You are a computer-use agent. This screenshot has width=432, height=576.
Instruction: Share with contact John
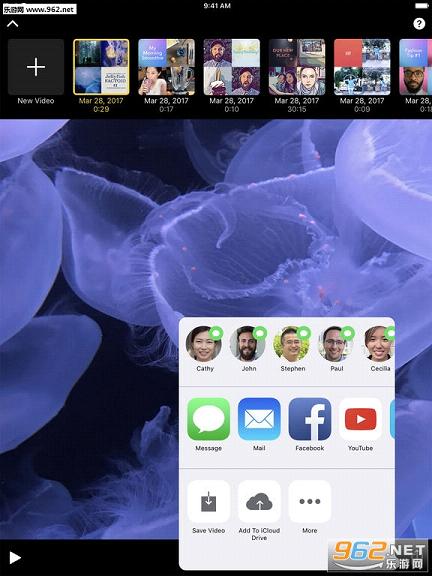(x=248, y=344)
